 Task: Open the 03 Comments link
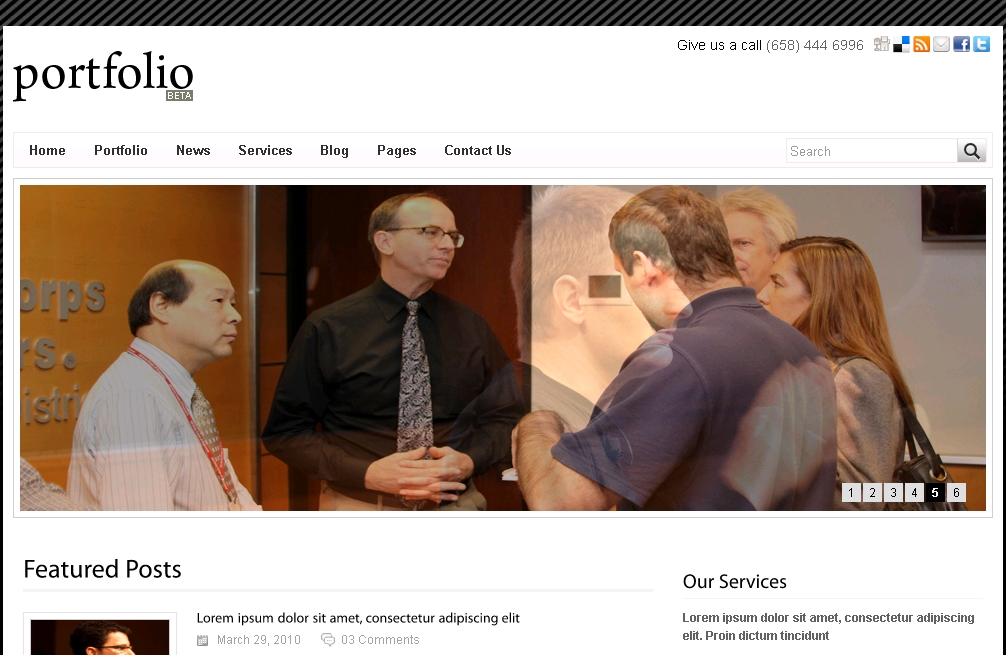[x=380, y=640]
